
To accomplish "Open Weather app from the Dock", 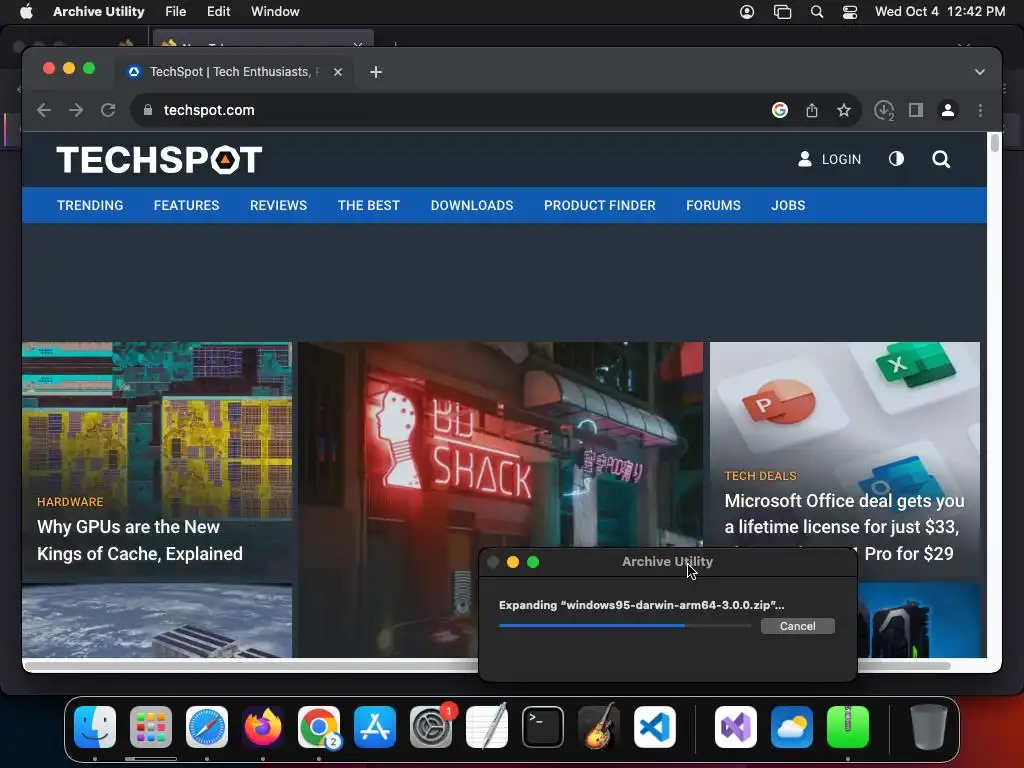I will pyautogui.click(x=792, y=726).
